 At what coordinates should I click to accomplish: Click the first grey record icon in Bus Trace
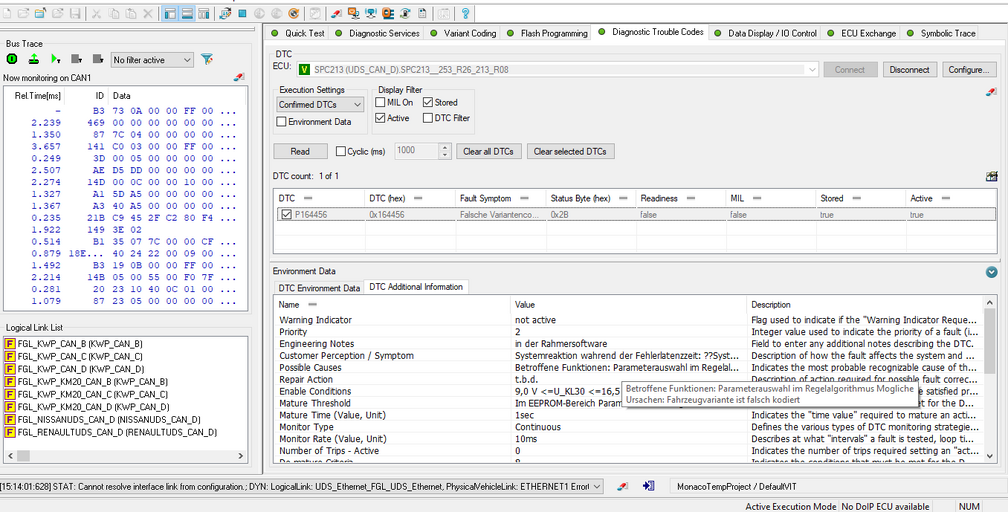(76, 59)
